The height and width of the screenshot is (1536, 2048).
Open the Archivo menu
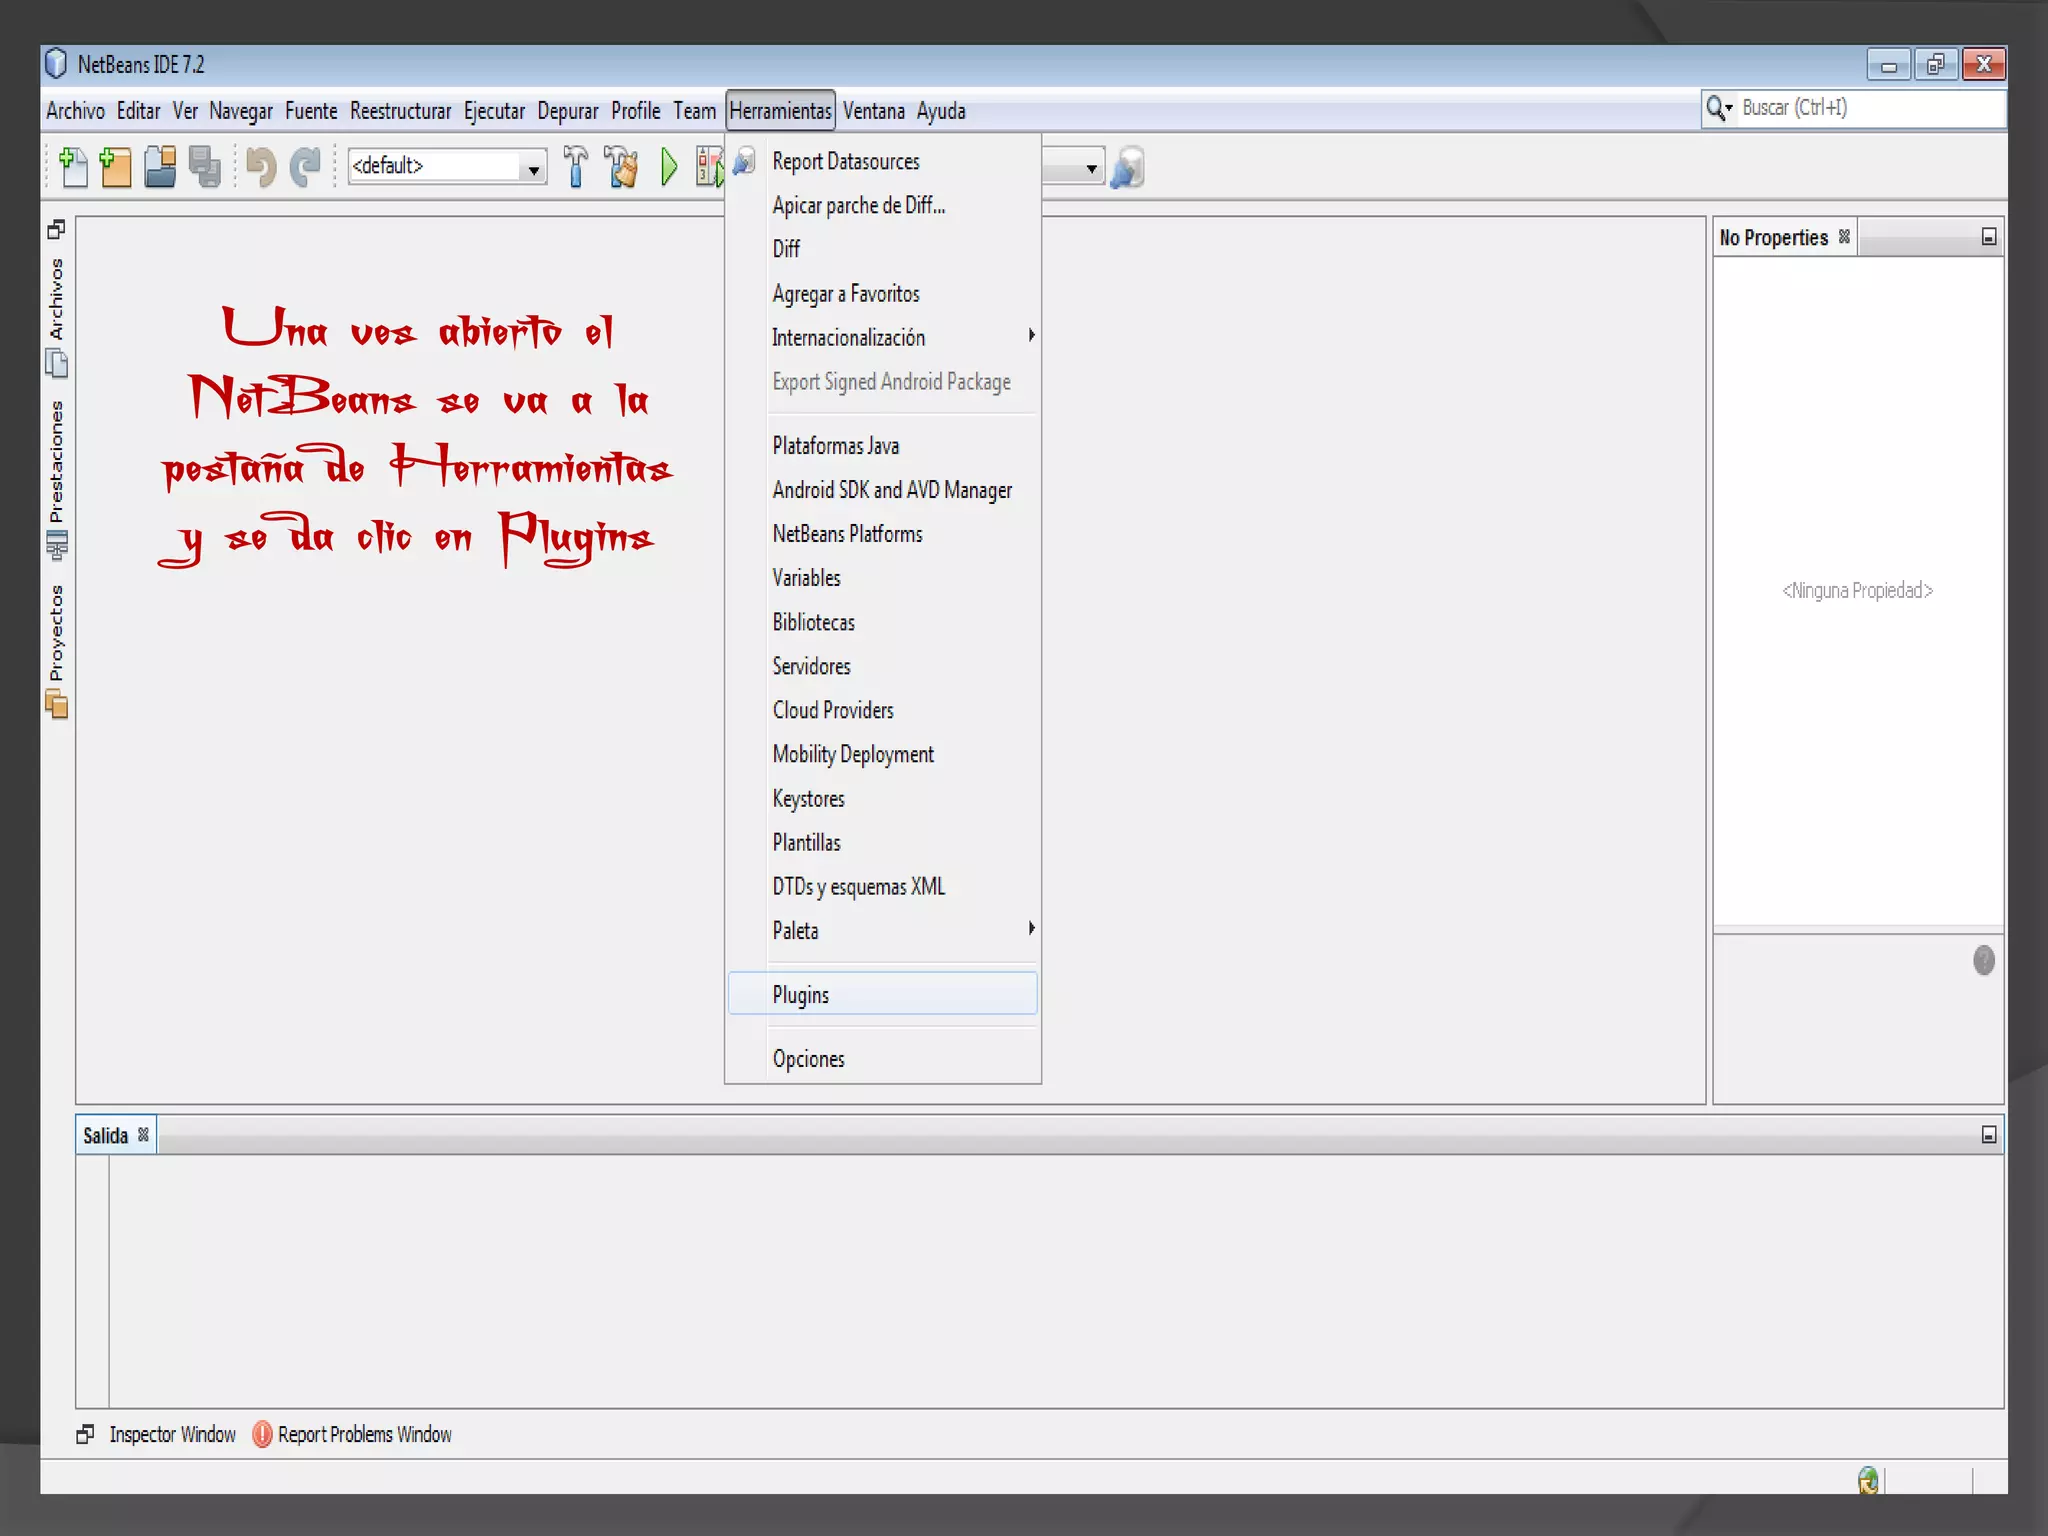coord(75,111)
